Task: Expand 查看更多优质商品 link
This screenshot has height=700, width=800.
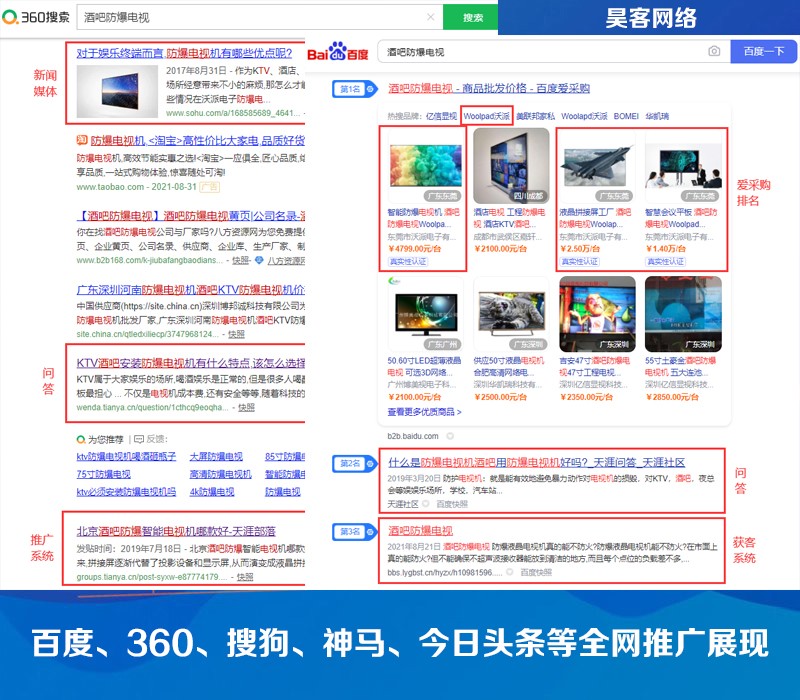Action: point(425,411)
